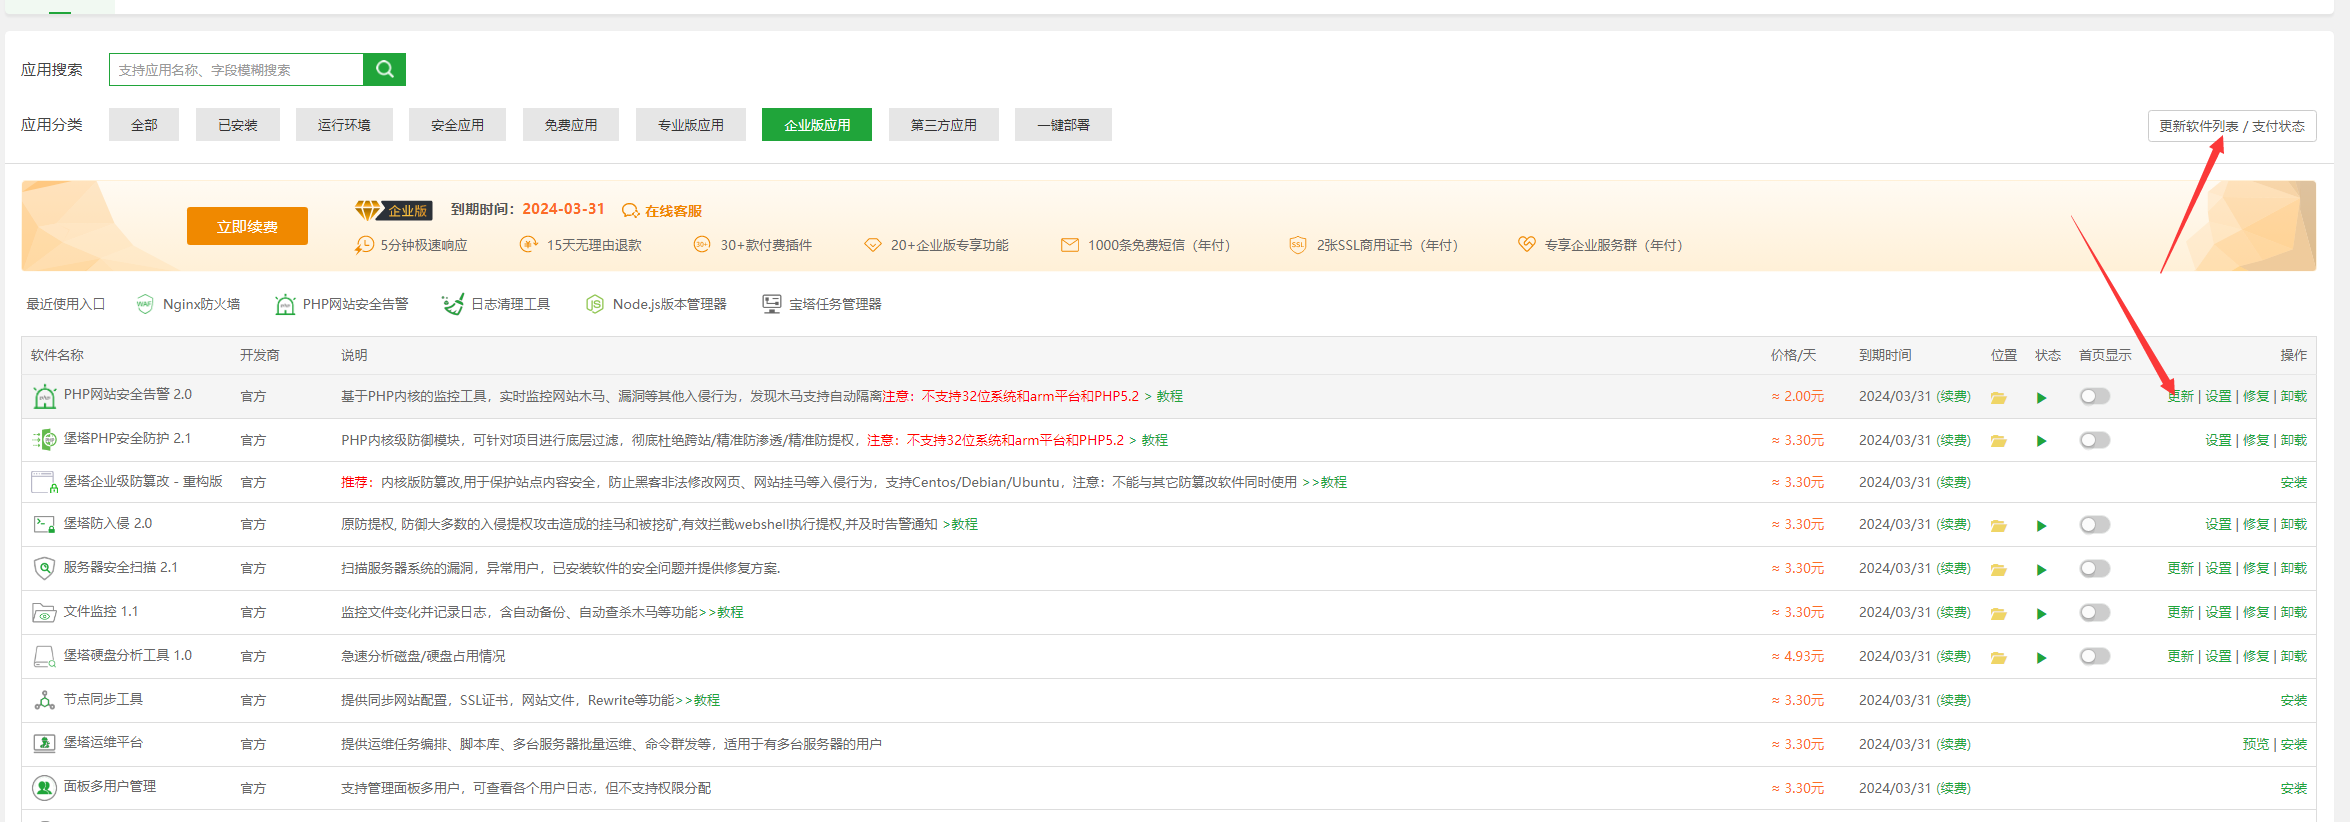This screenshot has width=2350, height=822.
Task: Click the green search magnifier button
Action: point(384,69)
